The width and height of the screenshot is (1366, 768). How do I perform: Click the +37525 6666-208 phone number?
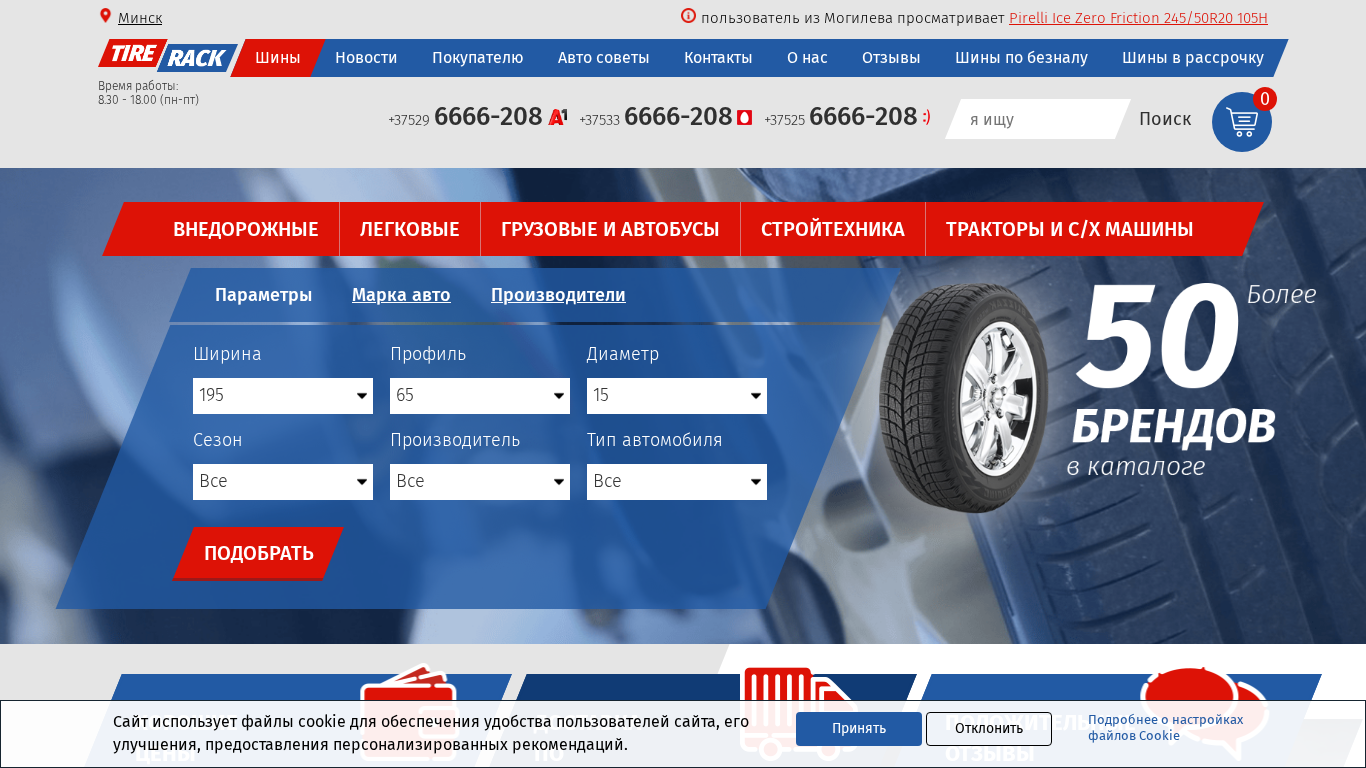pyautogui.click(x=841, y=117)
